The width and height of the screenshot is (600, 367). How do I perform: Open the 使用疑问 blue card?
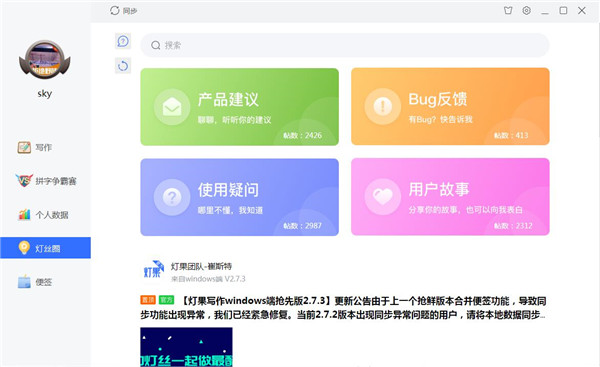(240, 197)
